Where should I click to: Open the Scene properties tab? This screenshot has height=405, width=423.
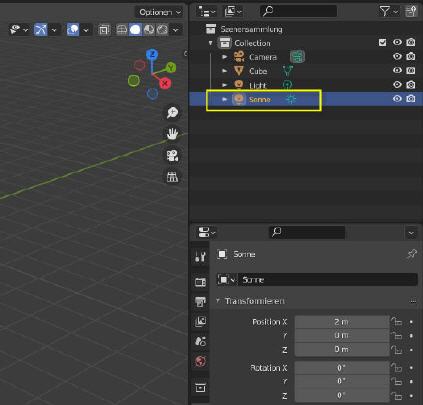[x=200, y=341]
